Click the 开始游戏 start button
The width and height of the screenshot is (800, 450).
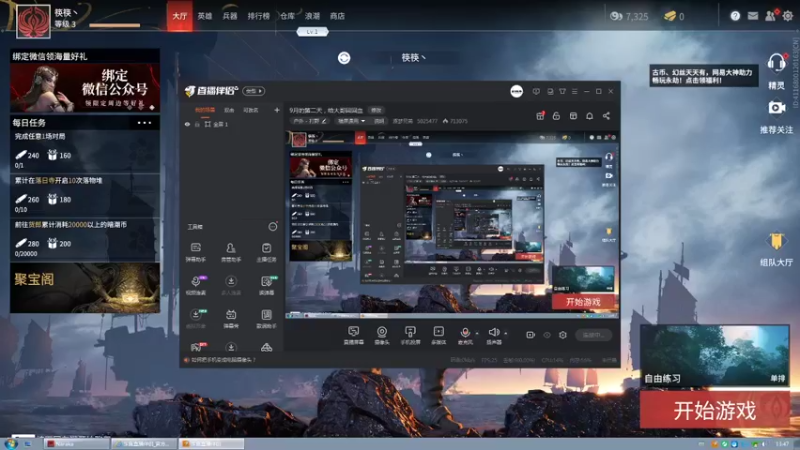pos(715,410)
